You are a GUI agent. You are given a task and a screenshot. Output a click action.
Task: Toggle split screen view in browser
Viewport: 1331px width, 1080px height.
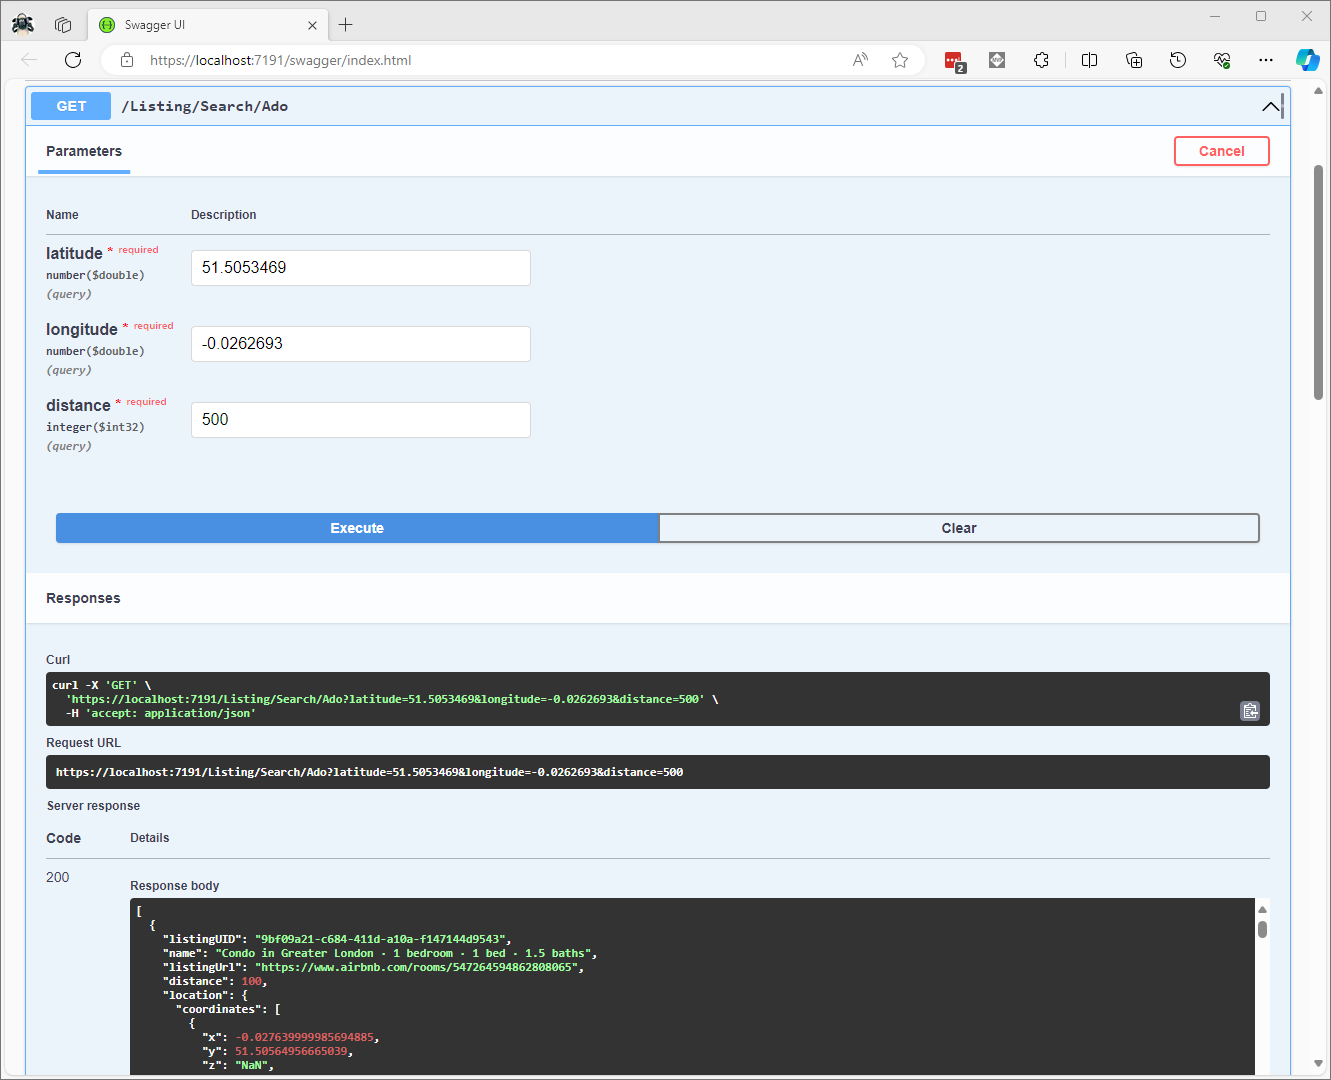click(x=1089, y=60)
